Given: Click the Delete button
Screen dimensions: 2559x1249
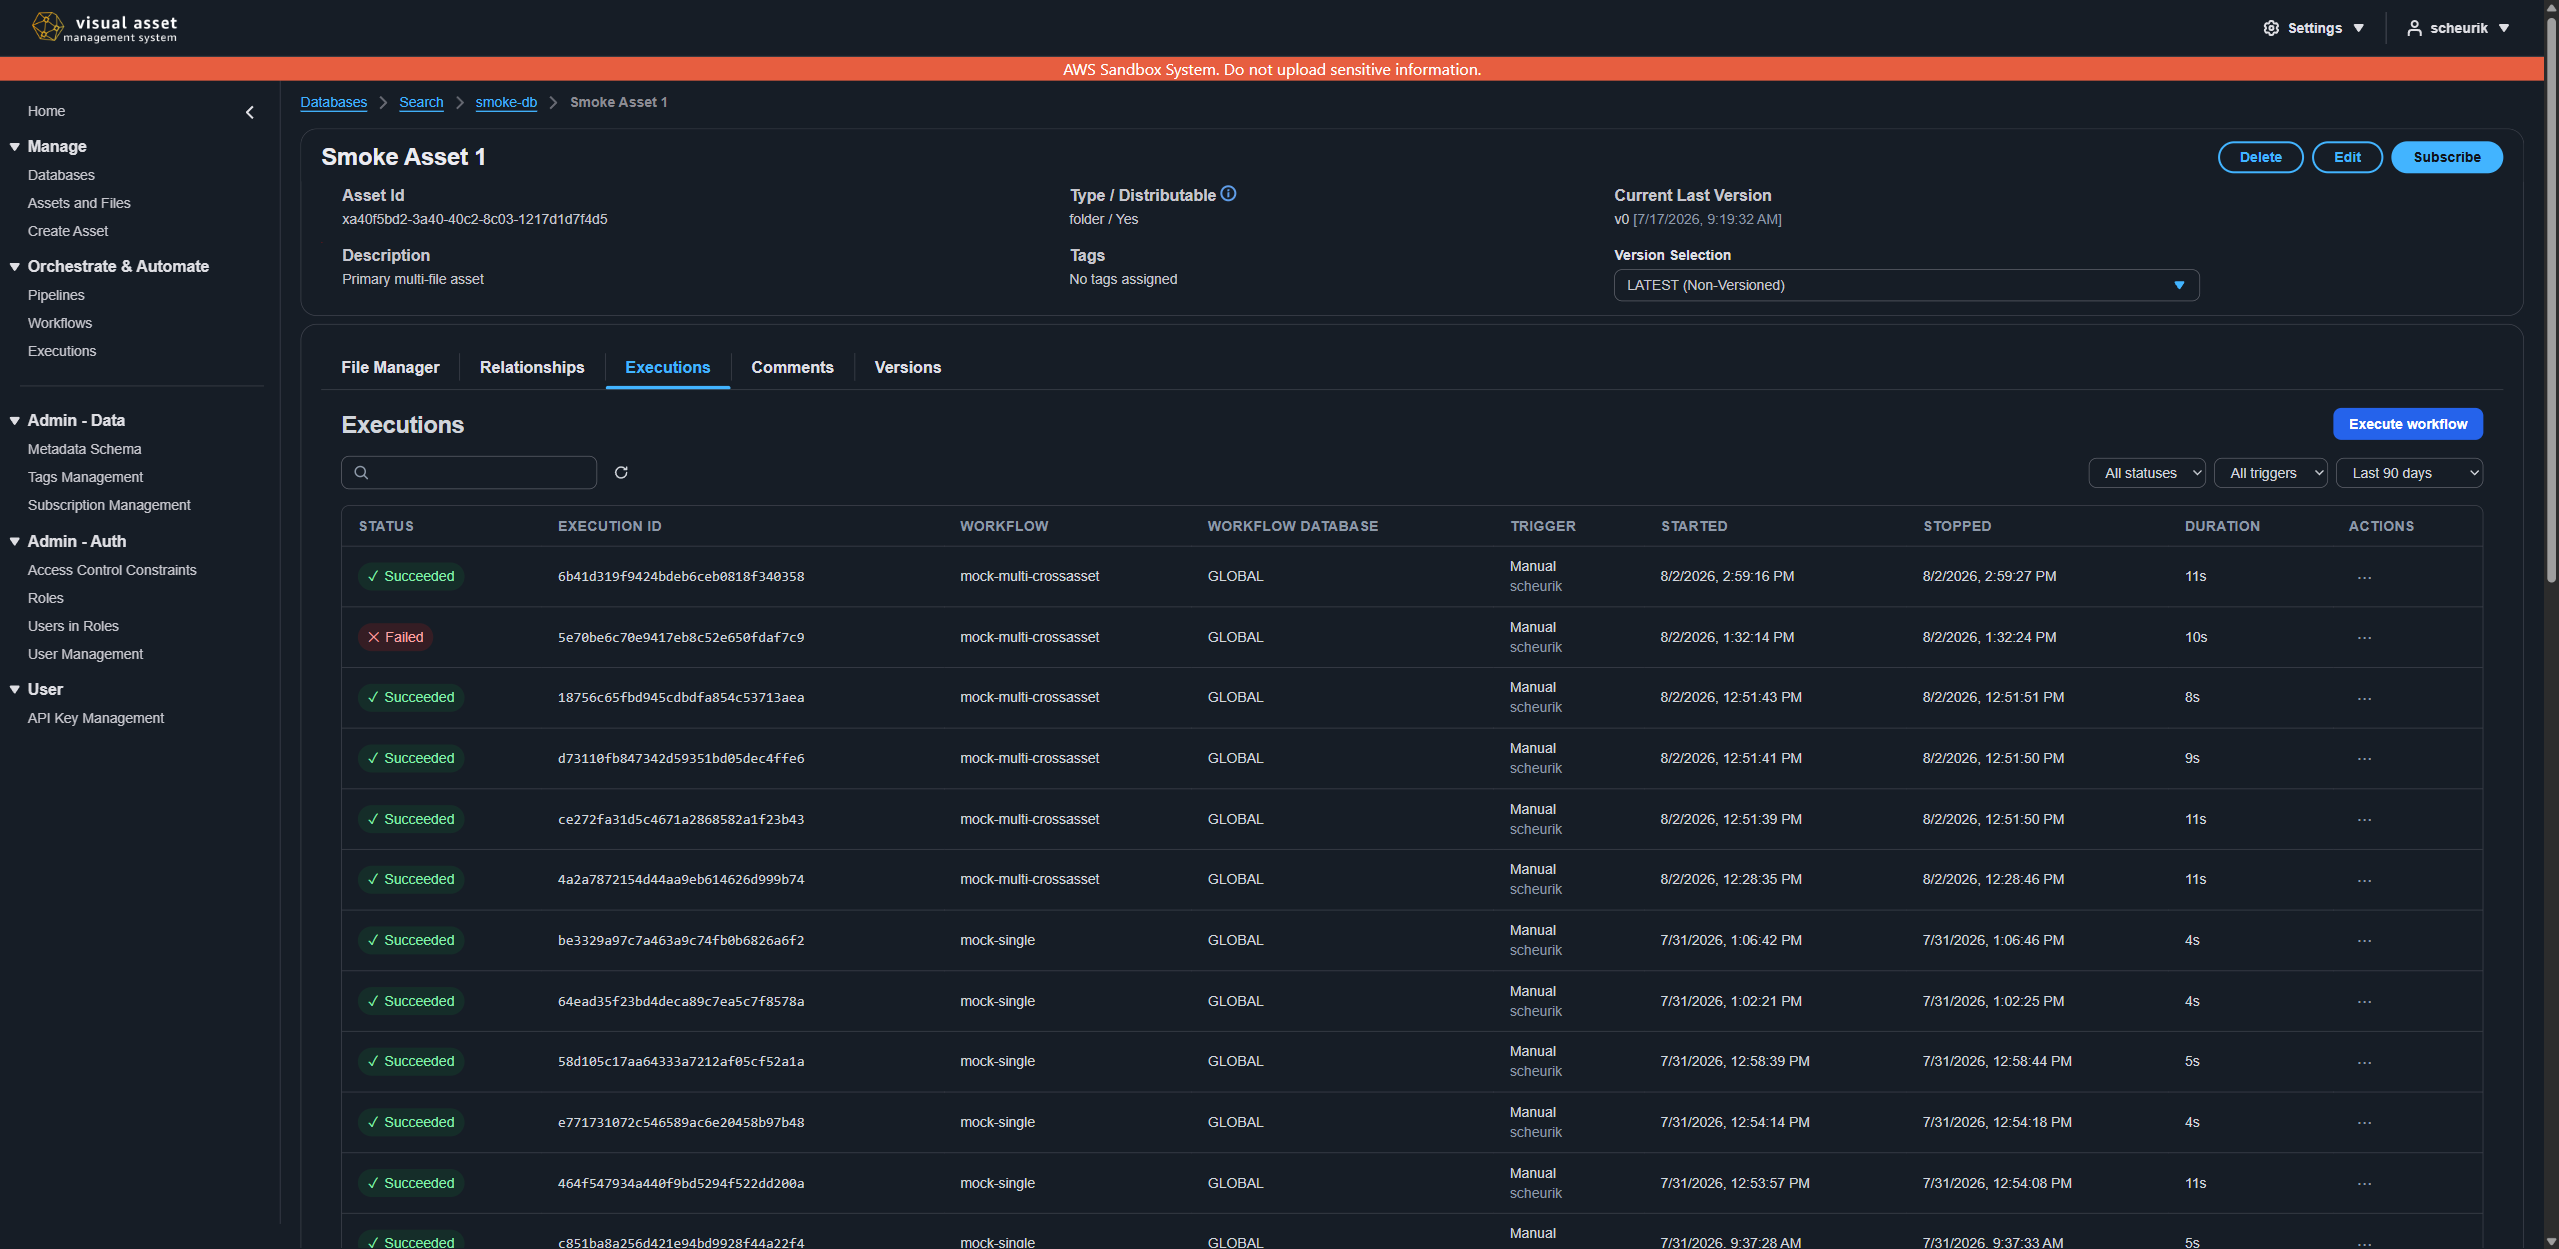Looking at the screenshot, I should pos(2260,157).
